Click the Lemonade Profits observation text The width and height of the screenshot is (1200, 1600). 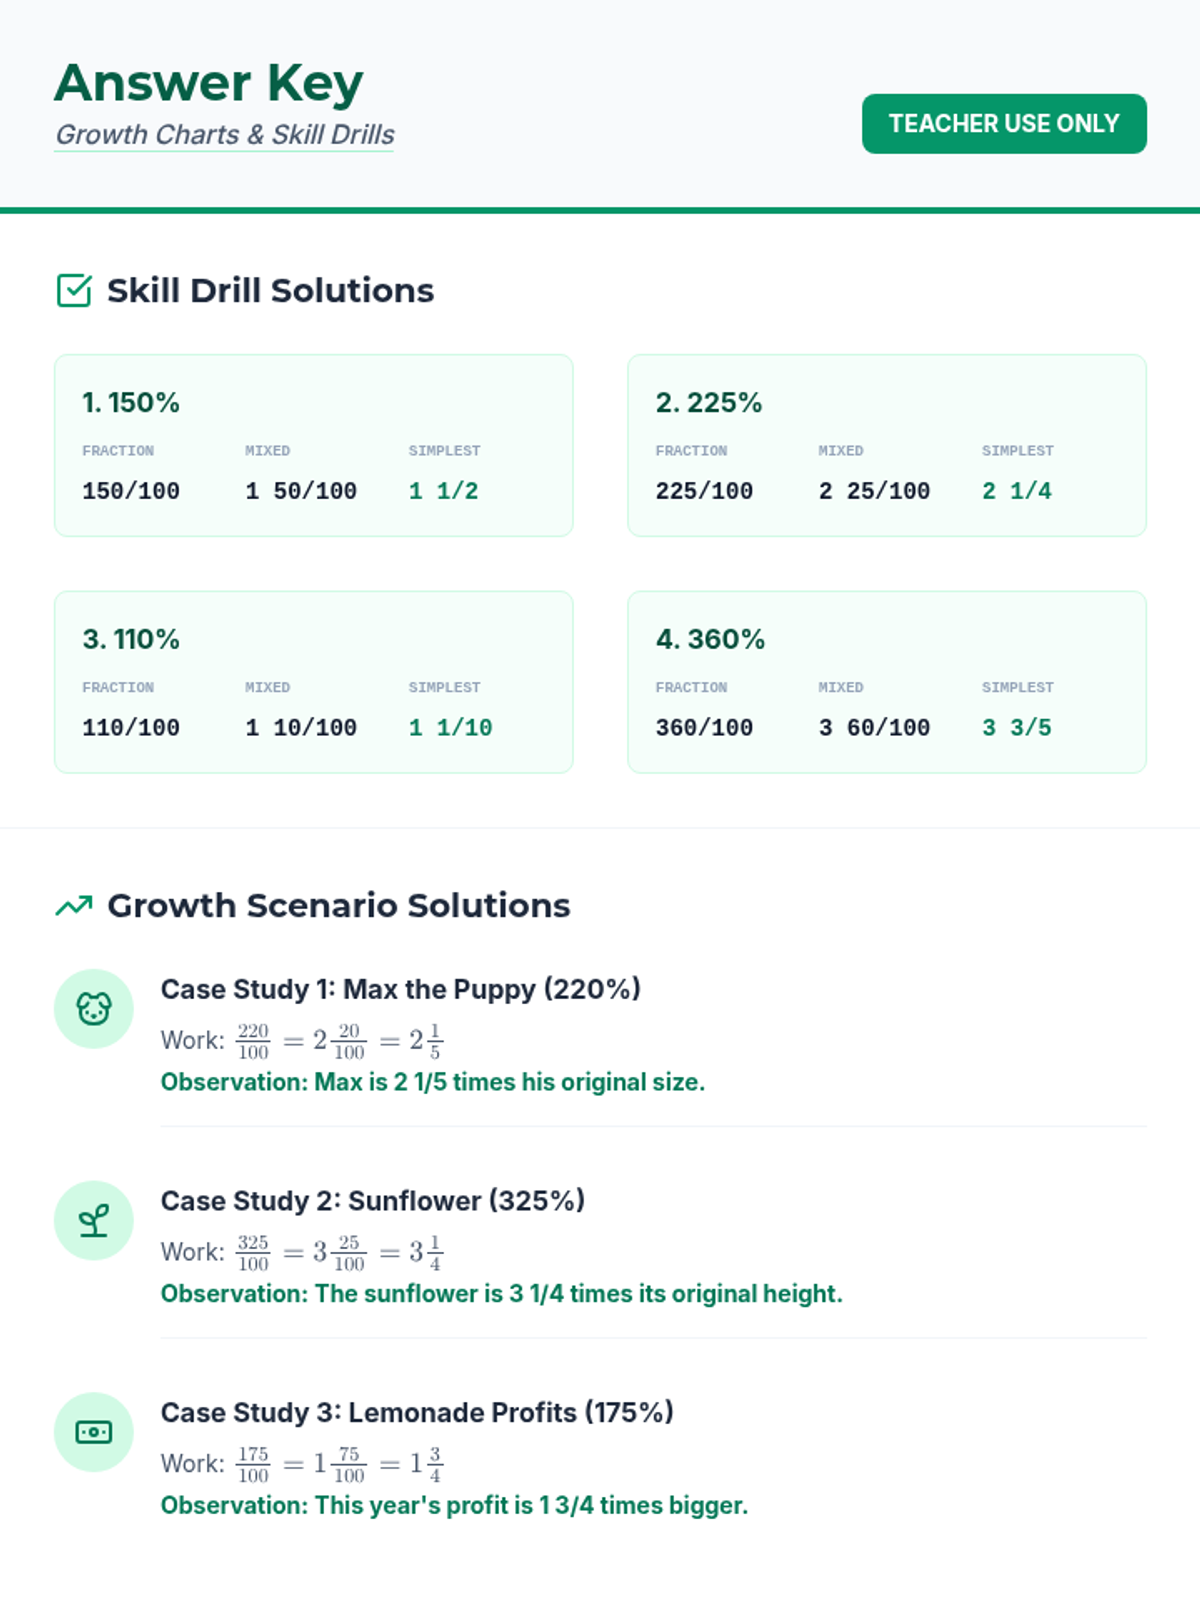click(x=454, y=1505)
